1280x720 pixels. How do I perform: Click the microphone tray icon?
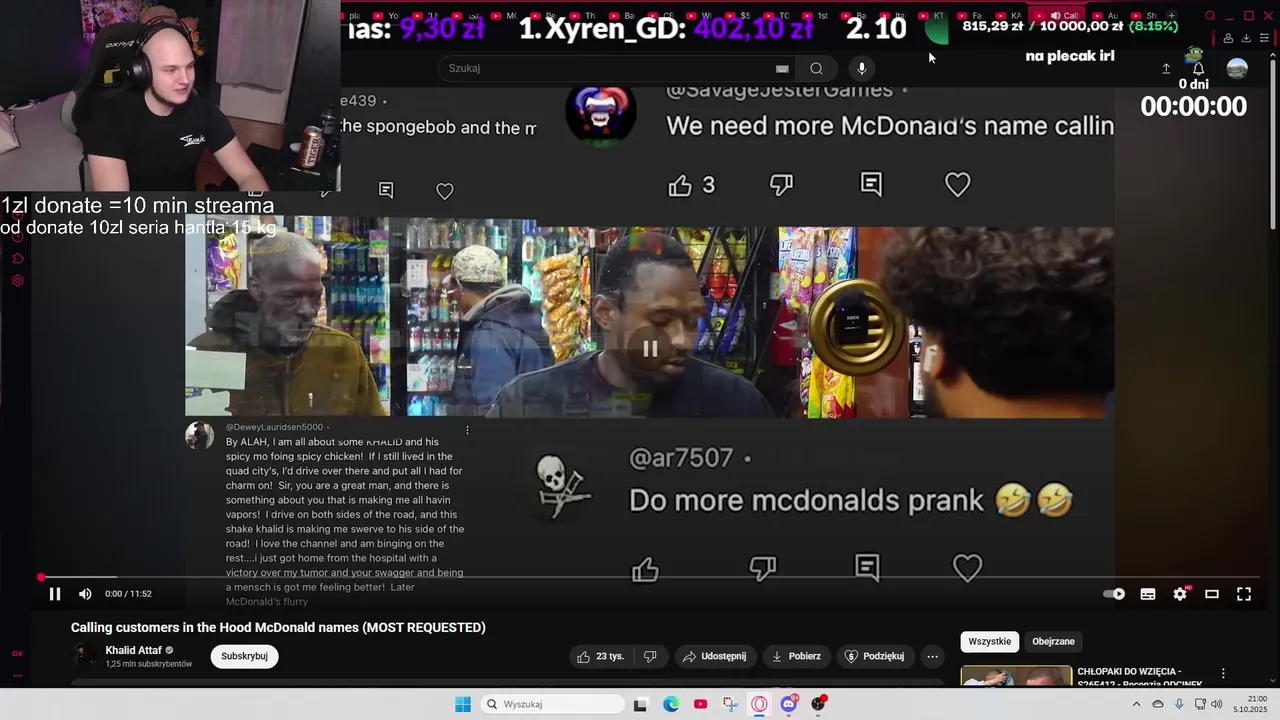(1179, 704)
